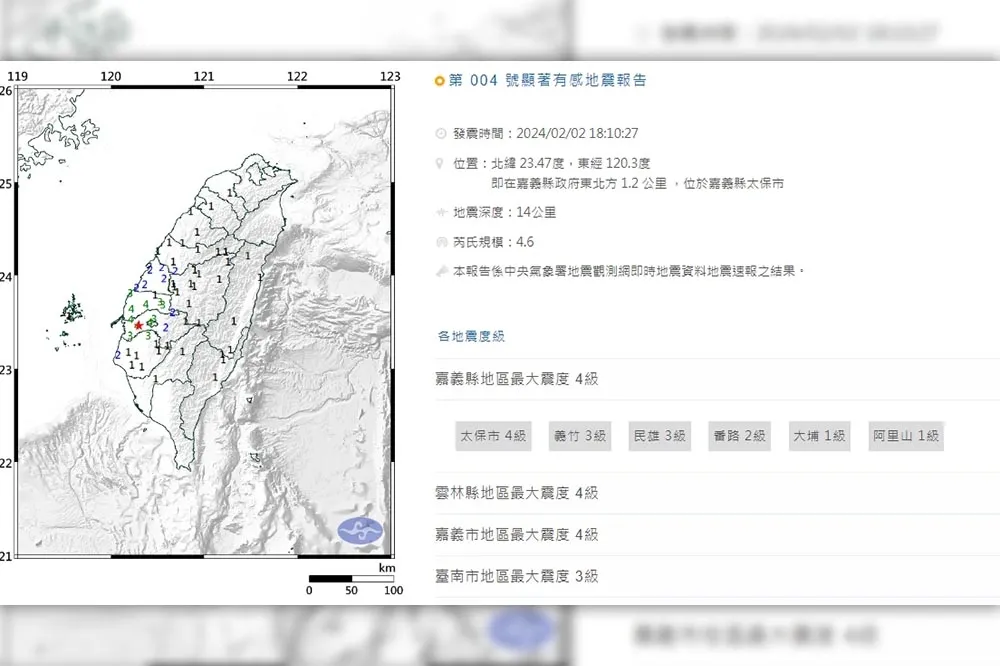
Task: Select the 番路 2級 intensity tag
Action: (739, 436)
